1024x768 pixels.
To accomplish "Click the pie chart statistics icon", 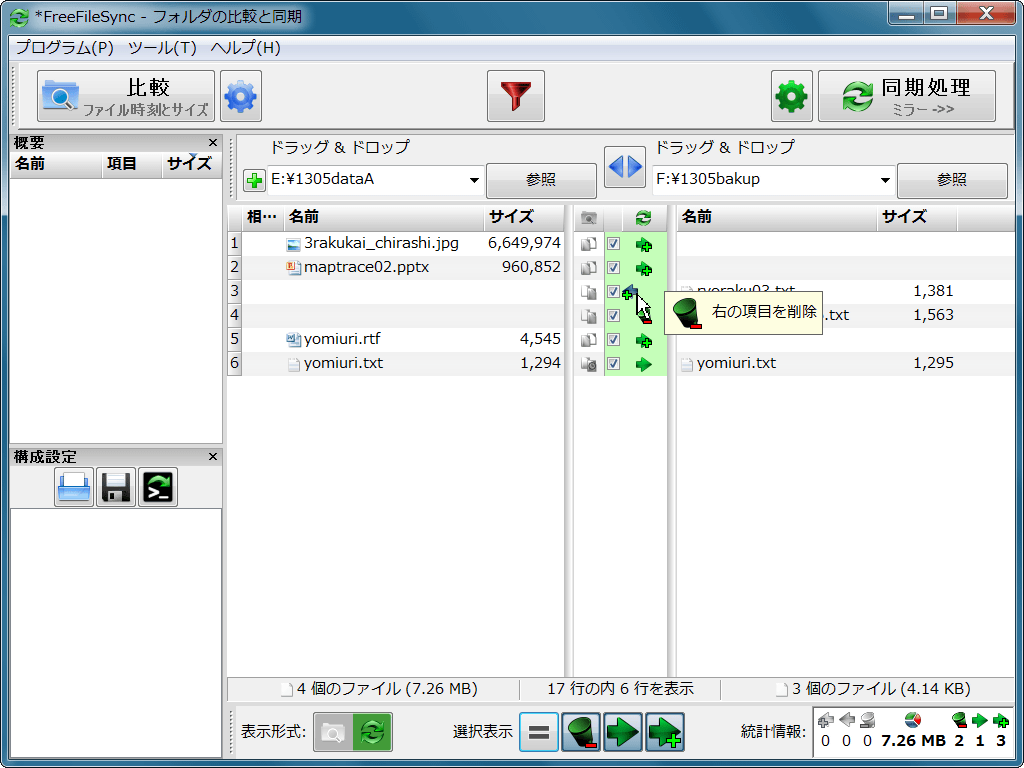I will coord(913,720).
